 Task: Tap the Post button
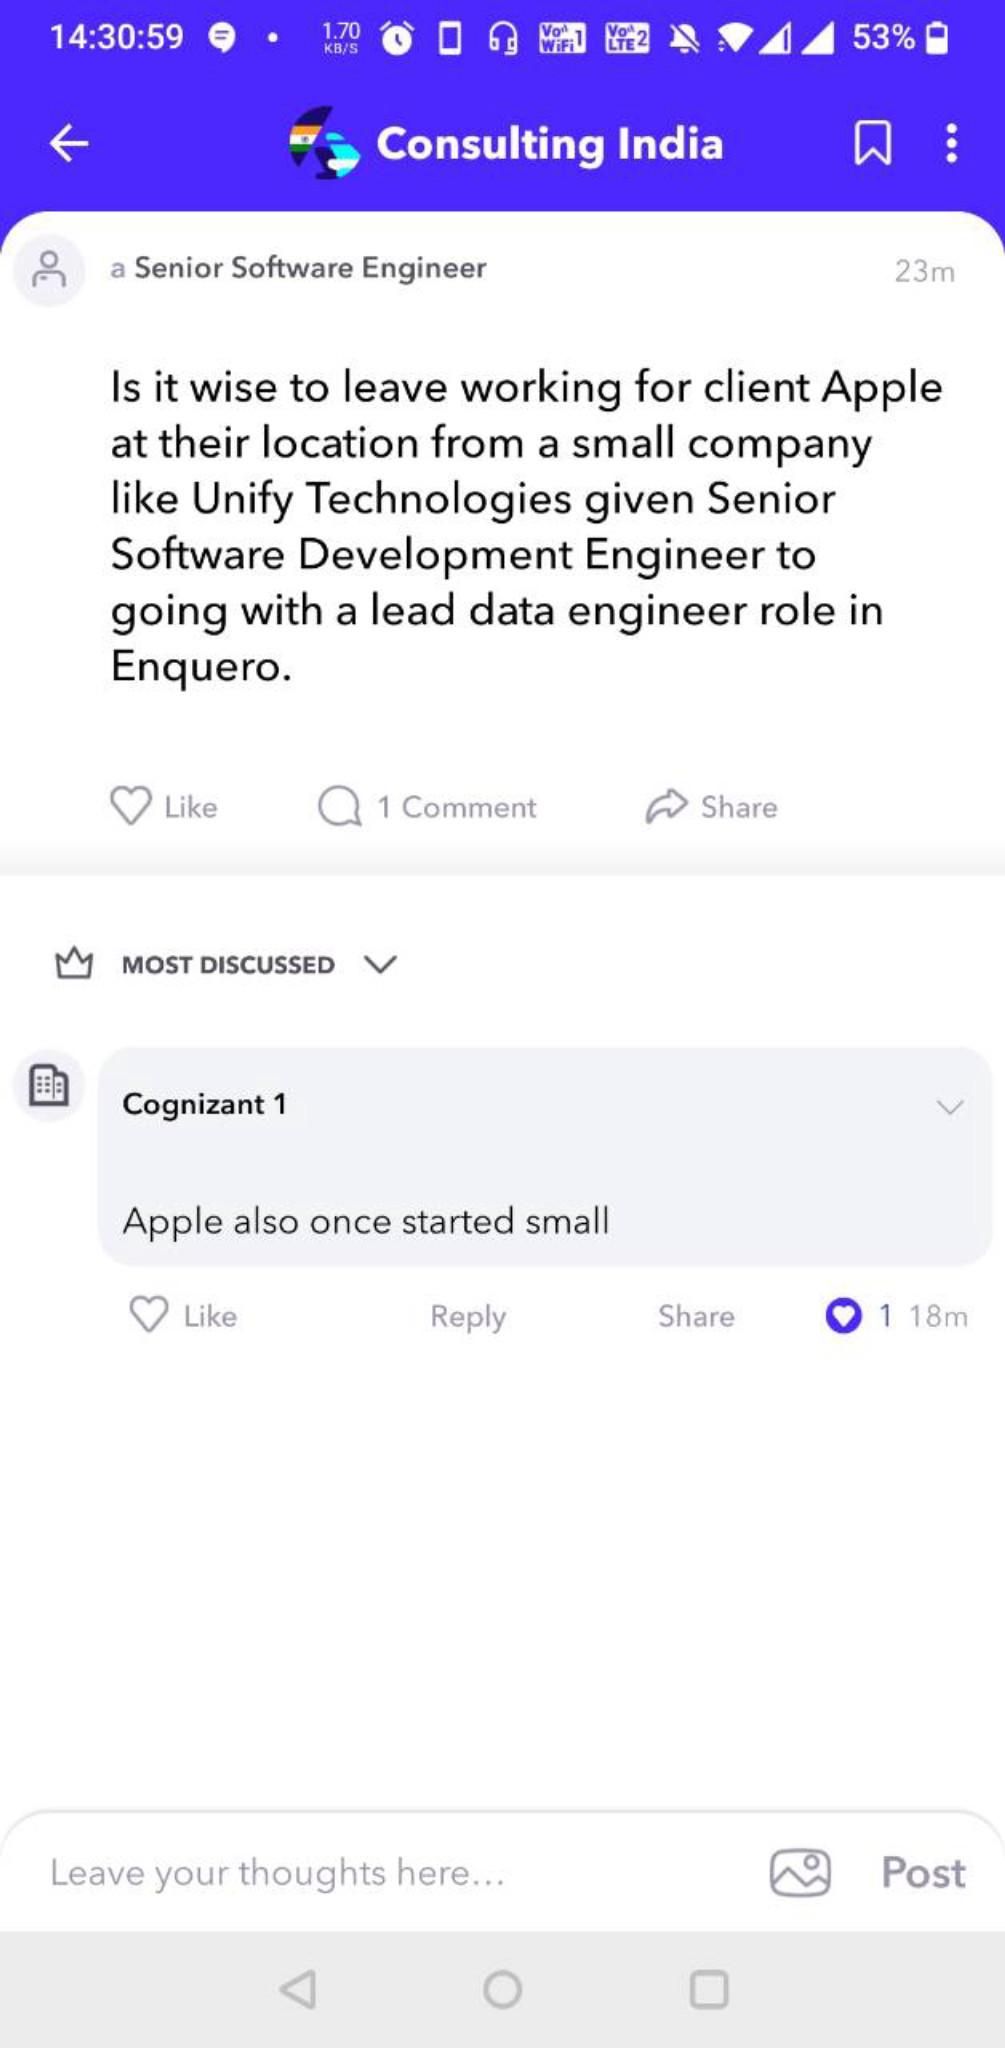[923, 1872]
